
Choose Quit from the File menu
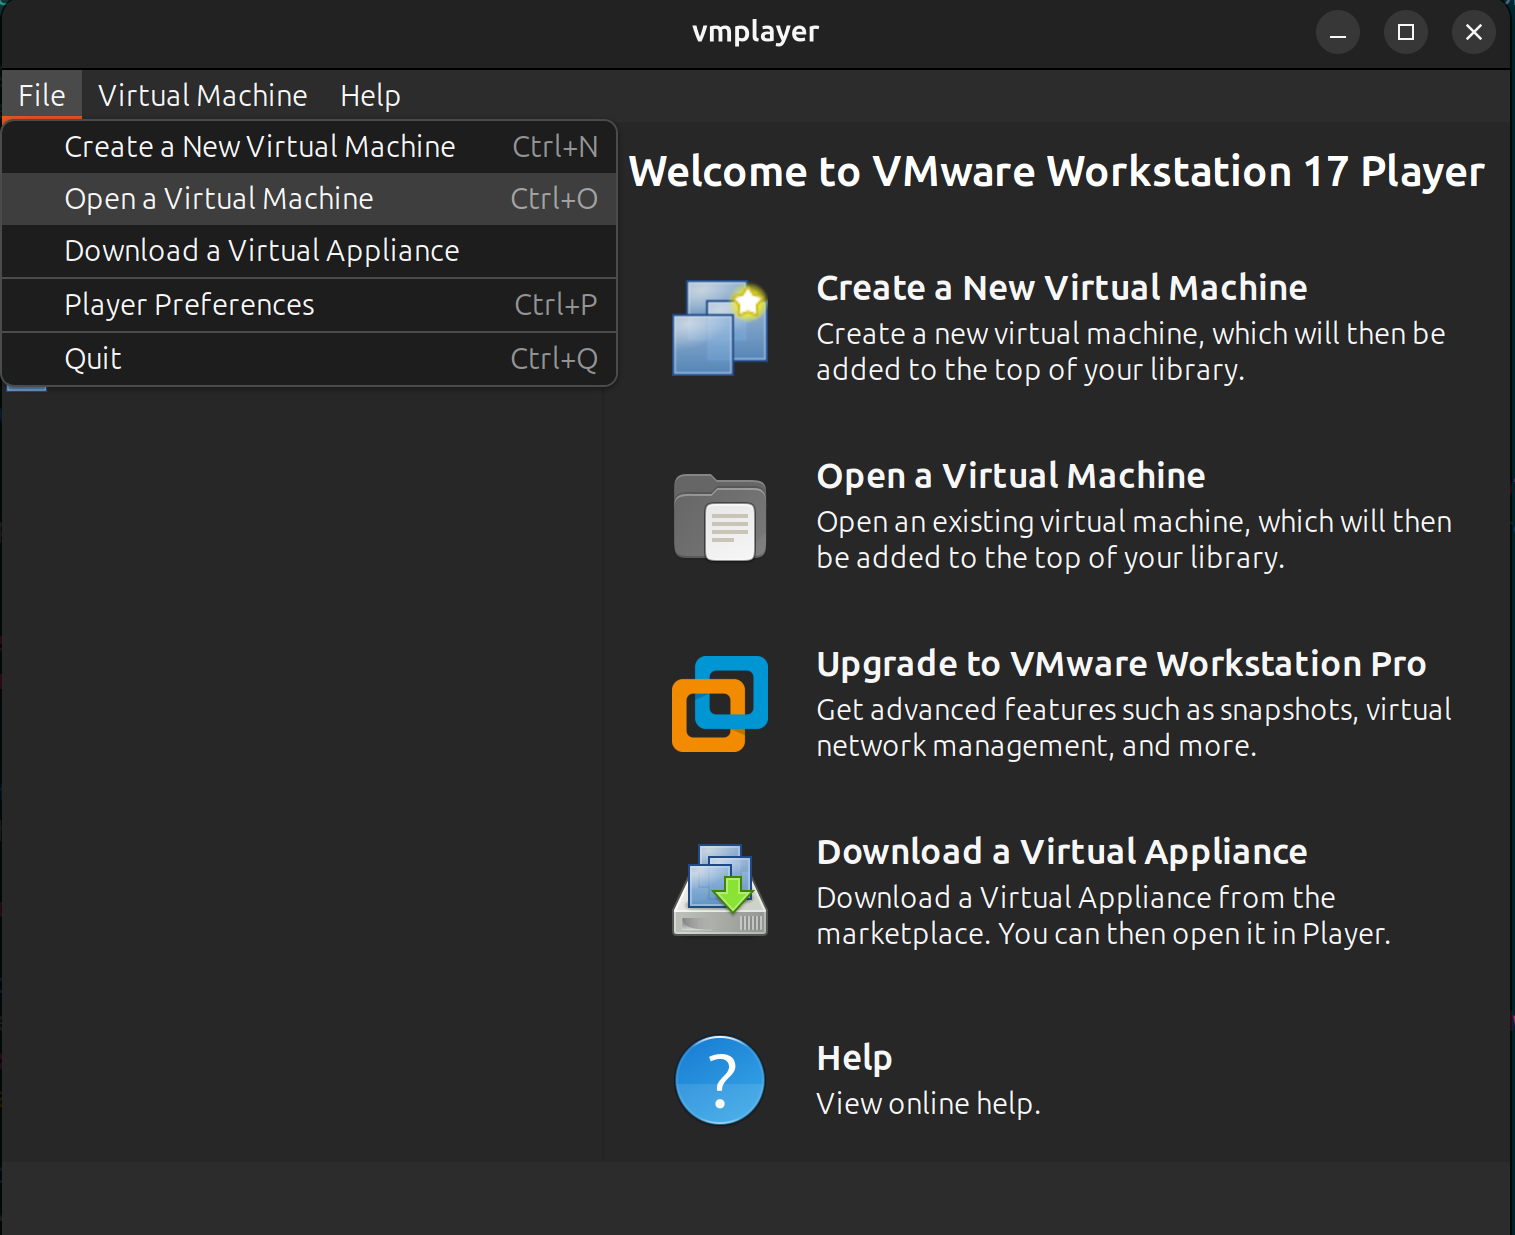(93, 359)
